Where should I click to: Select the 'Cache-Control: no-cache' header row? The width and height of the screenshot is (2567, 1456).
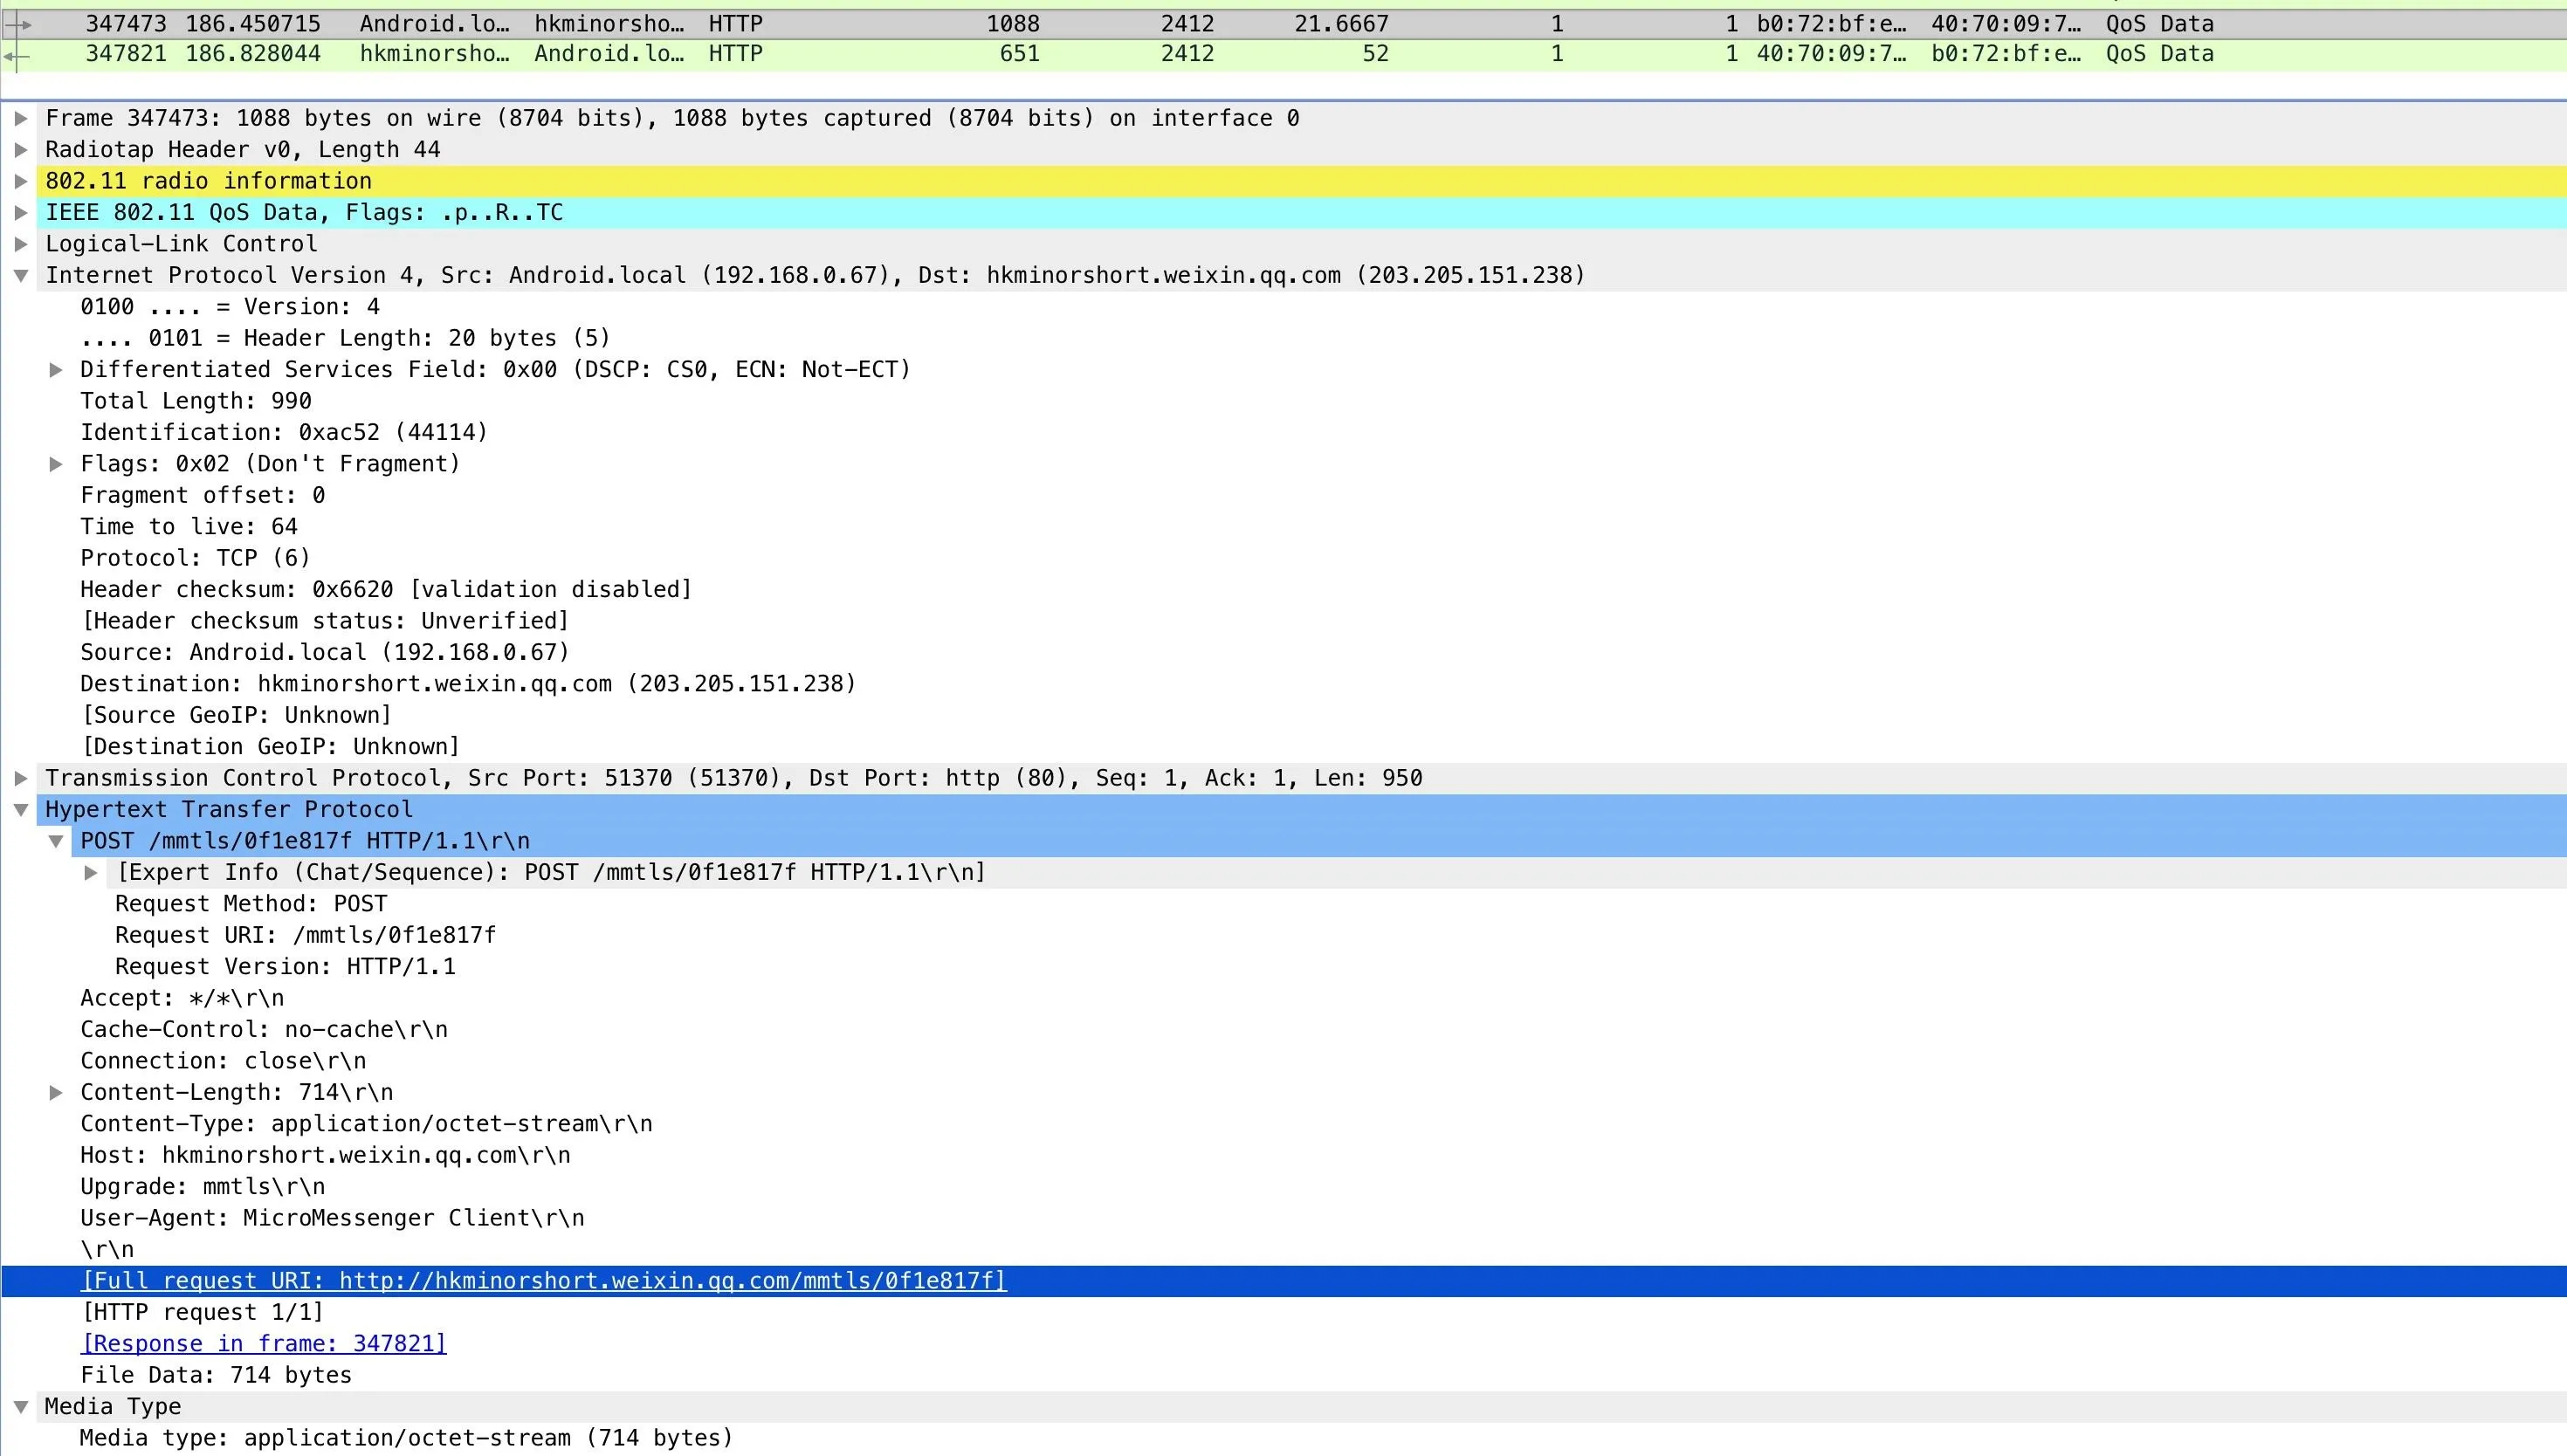point(264,1030)
